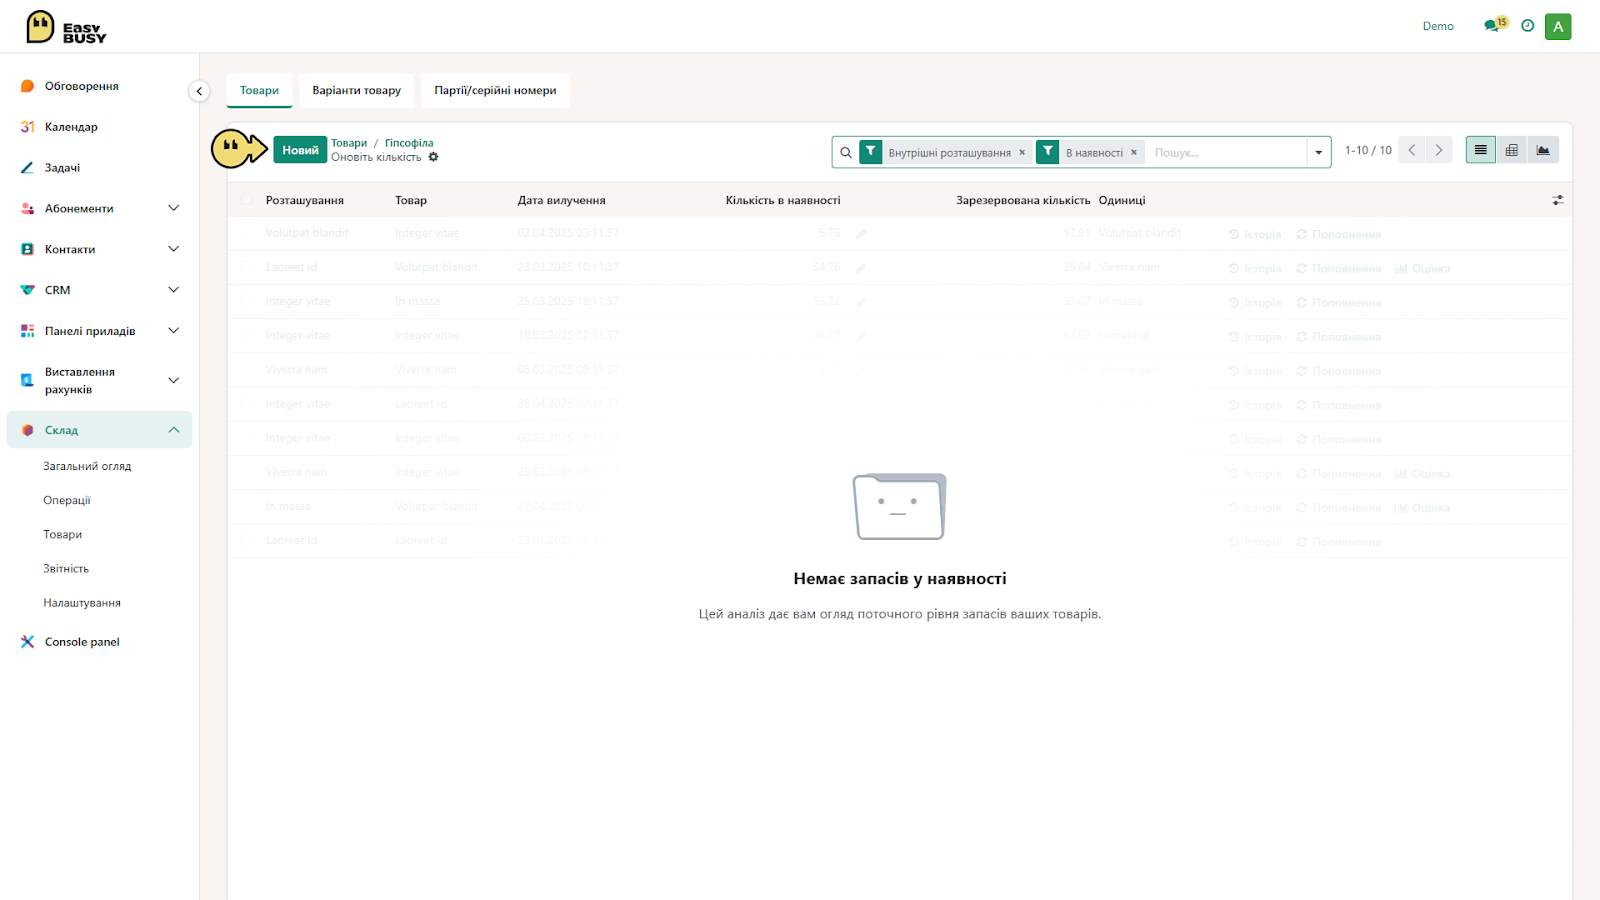Expand the Виставлення рахунків menu
1600x900 pixels.
pos(174,380)
